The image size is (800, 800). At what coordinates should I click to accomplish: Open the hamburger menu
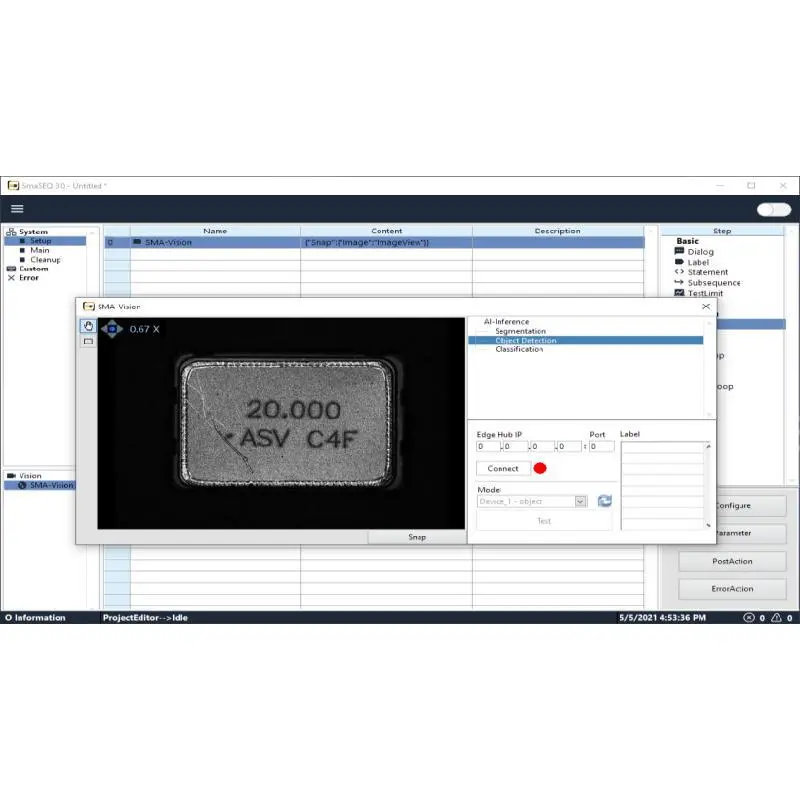17,209
